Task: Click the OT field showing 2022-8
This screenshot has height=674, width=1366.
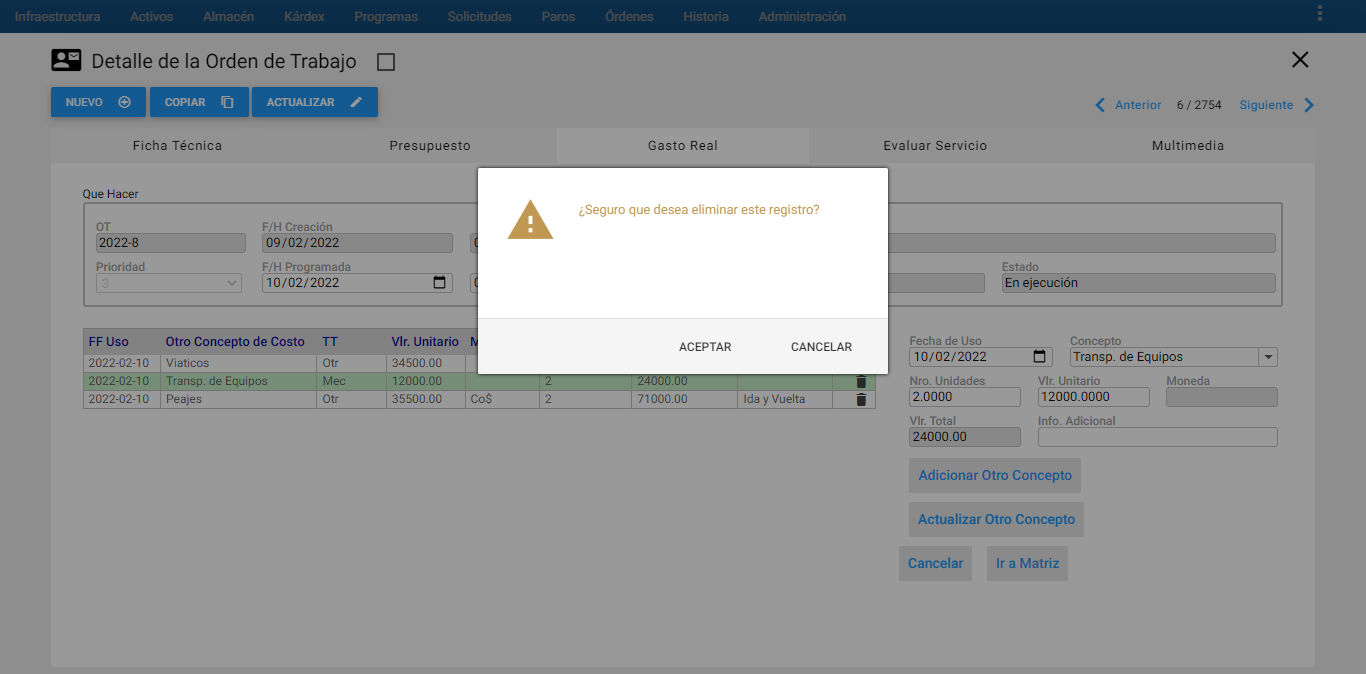Action: 170,243
